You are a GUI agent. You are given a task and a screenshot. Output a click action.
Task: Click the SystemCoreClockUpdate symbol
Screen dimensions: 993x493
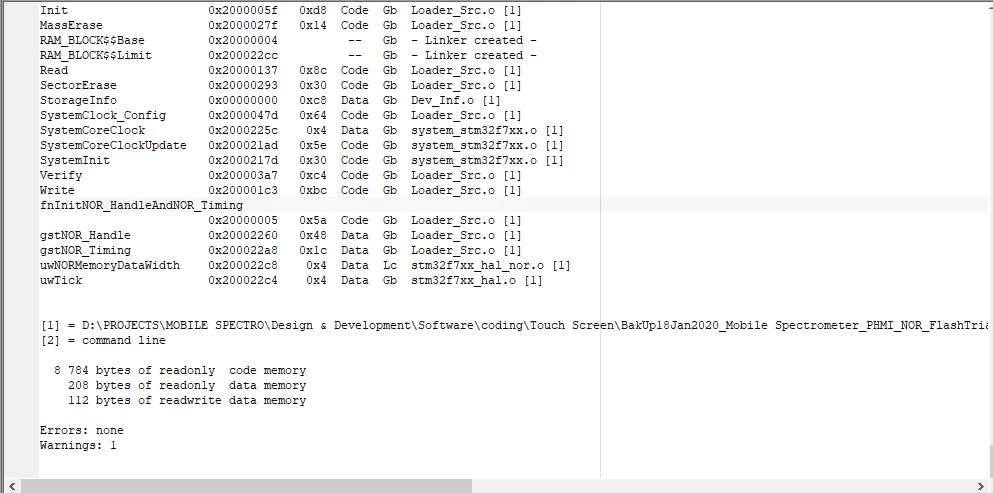(x=113, y=145)
